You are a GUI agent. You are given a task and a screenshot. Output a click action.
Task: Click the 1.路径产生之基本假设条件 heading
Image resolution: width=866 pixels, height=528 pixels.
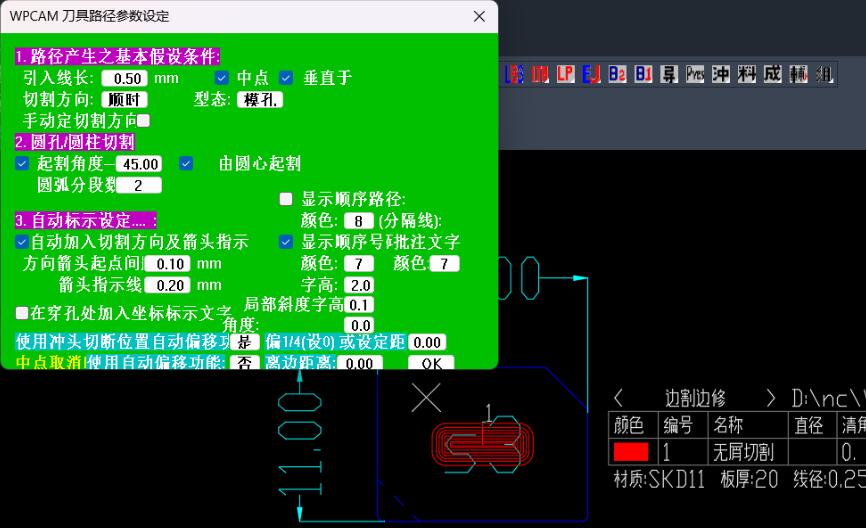tap(118, 56)
